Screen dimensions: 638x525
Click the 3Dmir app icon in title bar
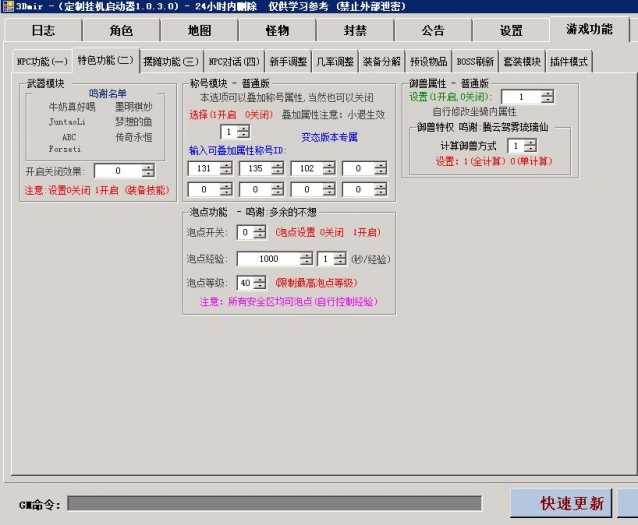pyautogui.click(x=7, y=6)
